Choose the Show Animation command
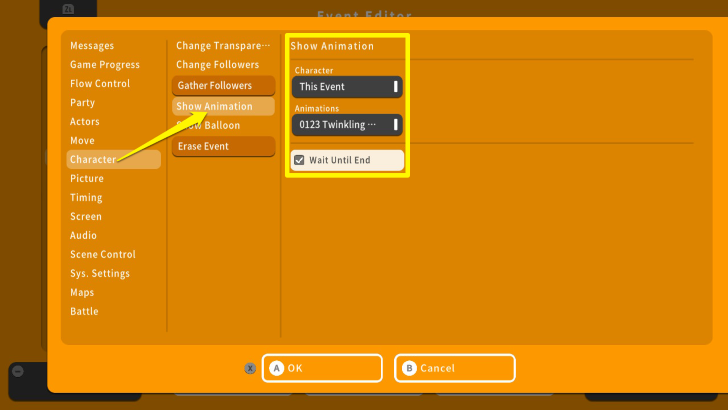728x410 pixels. click(223, 106)
